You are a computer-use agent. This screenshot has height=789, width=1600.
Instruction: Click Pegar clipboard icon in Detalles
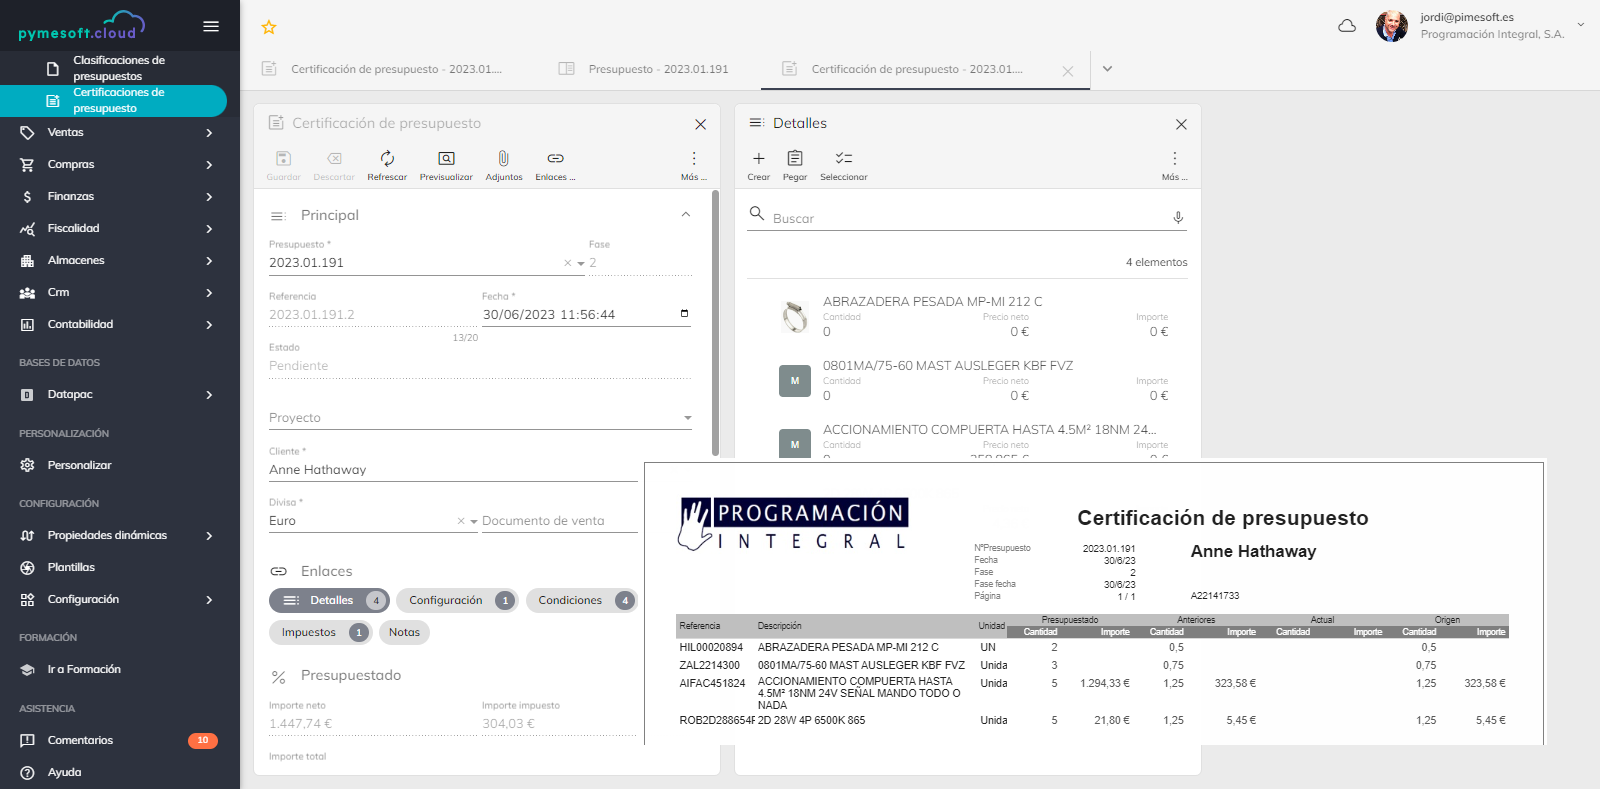click(795, 159)
